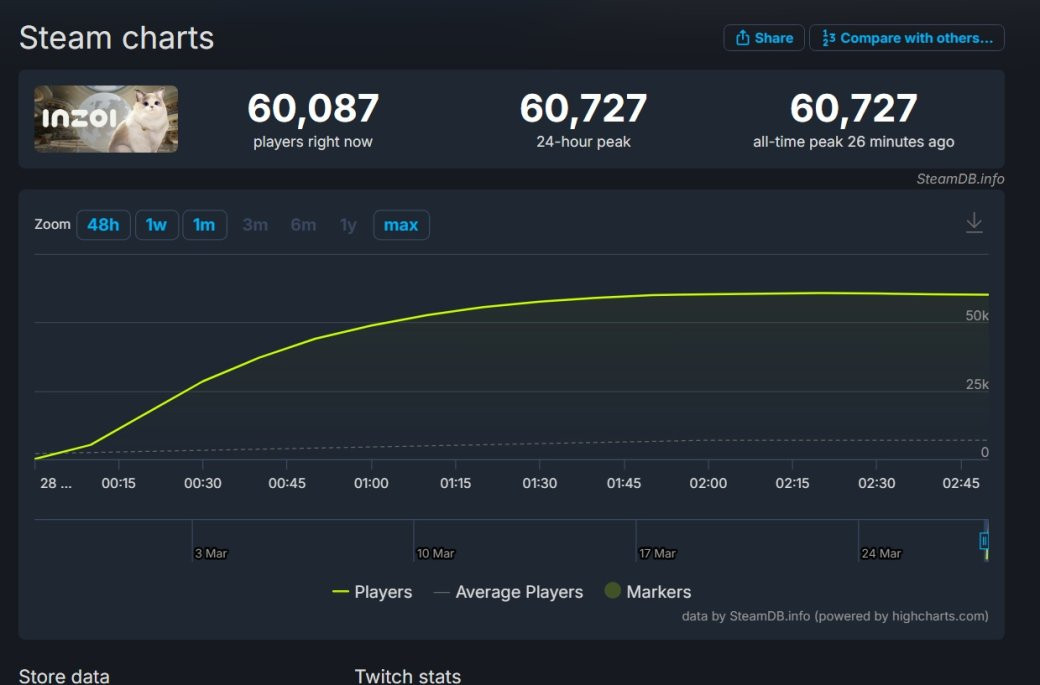Click the Players line at 01:00
This screenshot has width=1040, height=685.
point(371,325)
